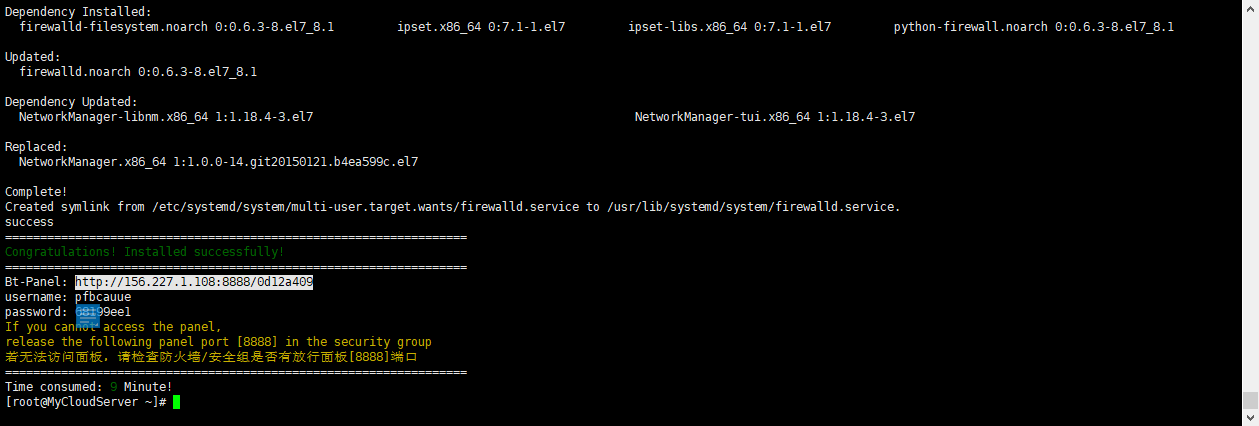The width and height of the screenshot is (1259, 426).
Task: Click the empty scrollbar track above the thumb
Action: (x=1250, y=200)
